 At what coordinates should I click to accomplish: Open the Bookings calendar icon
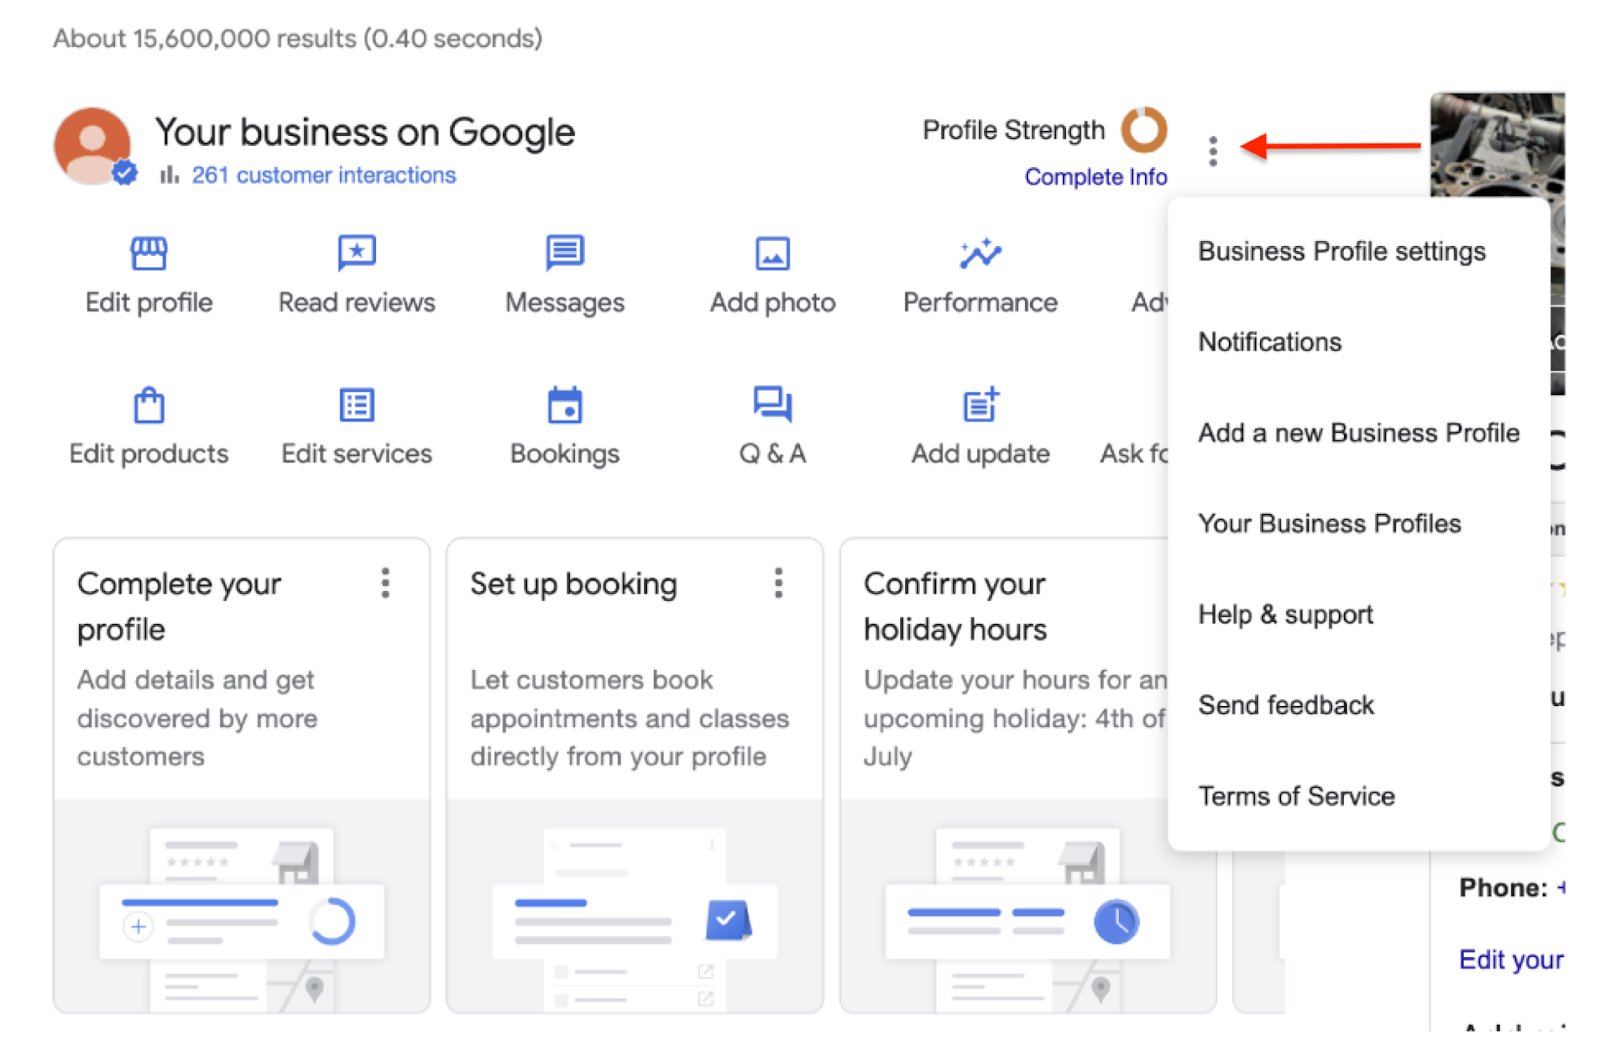564,405
